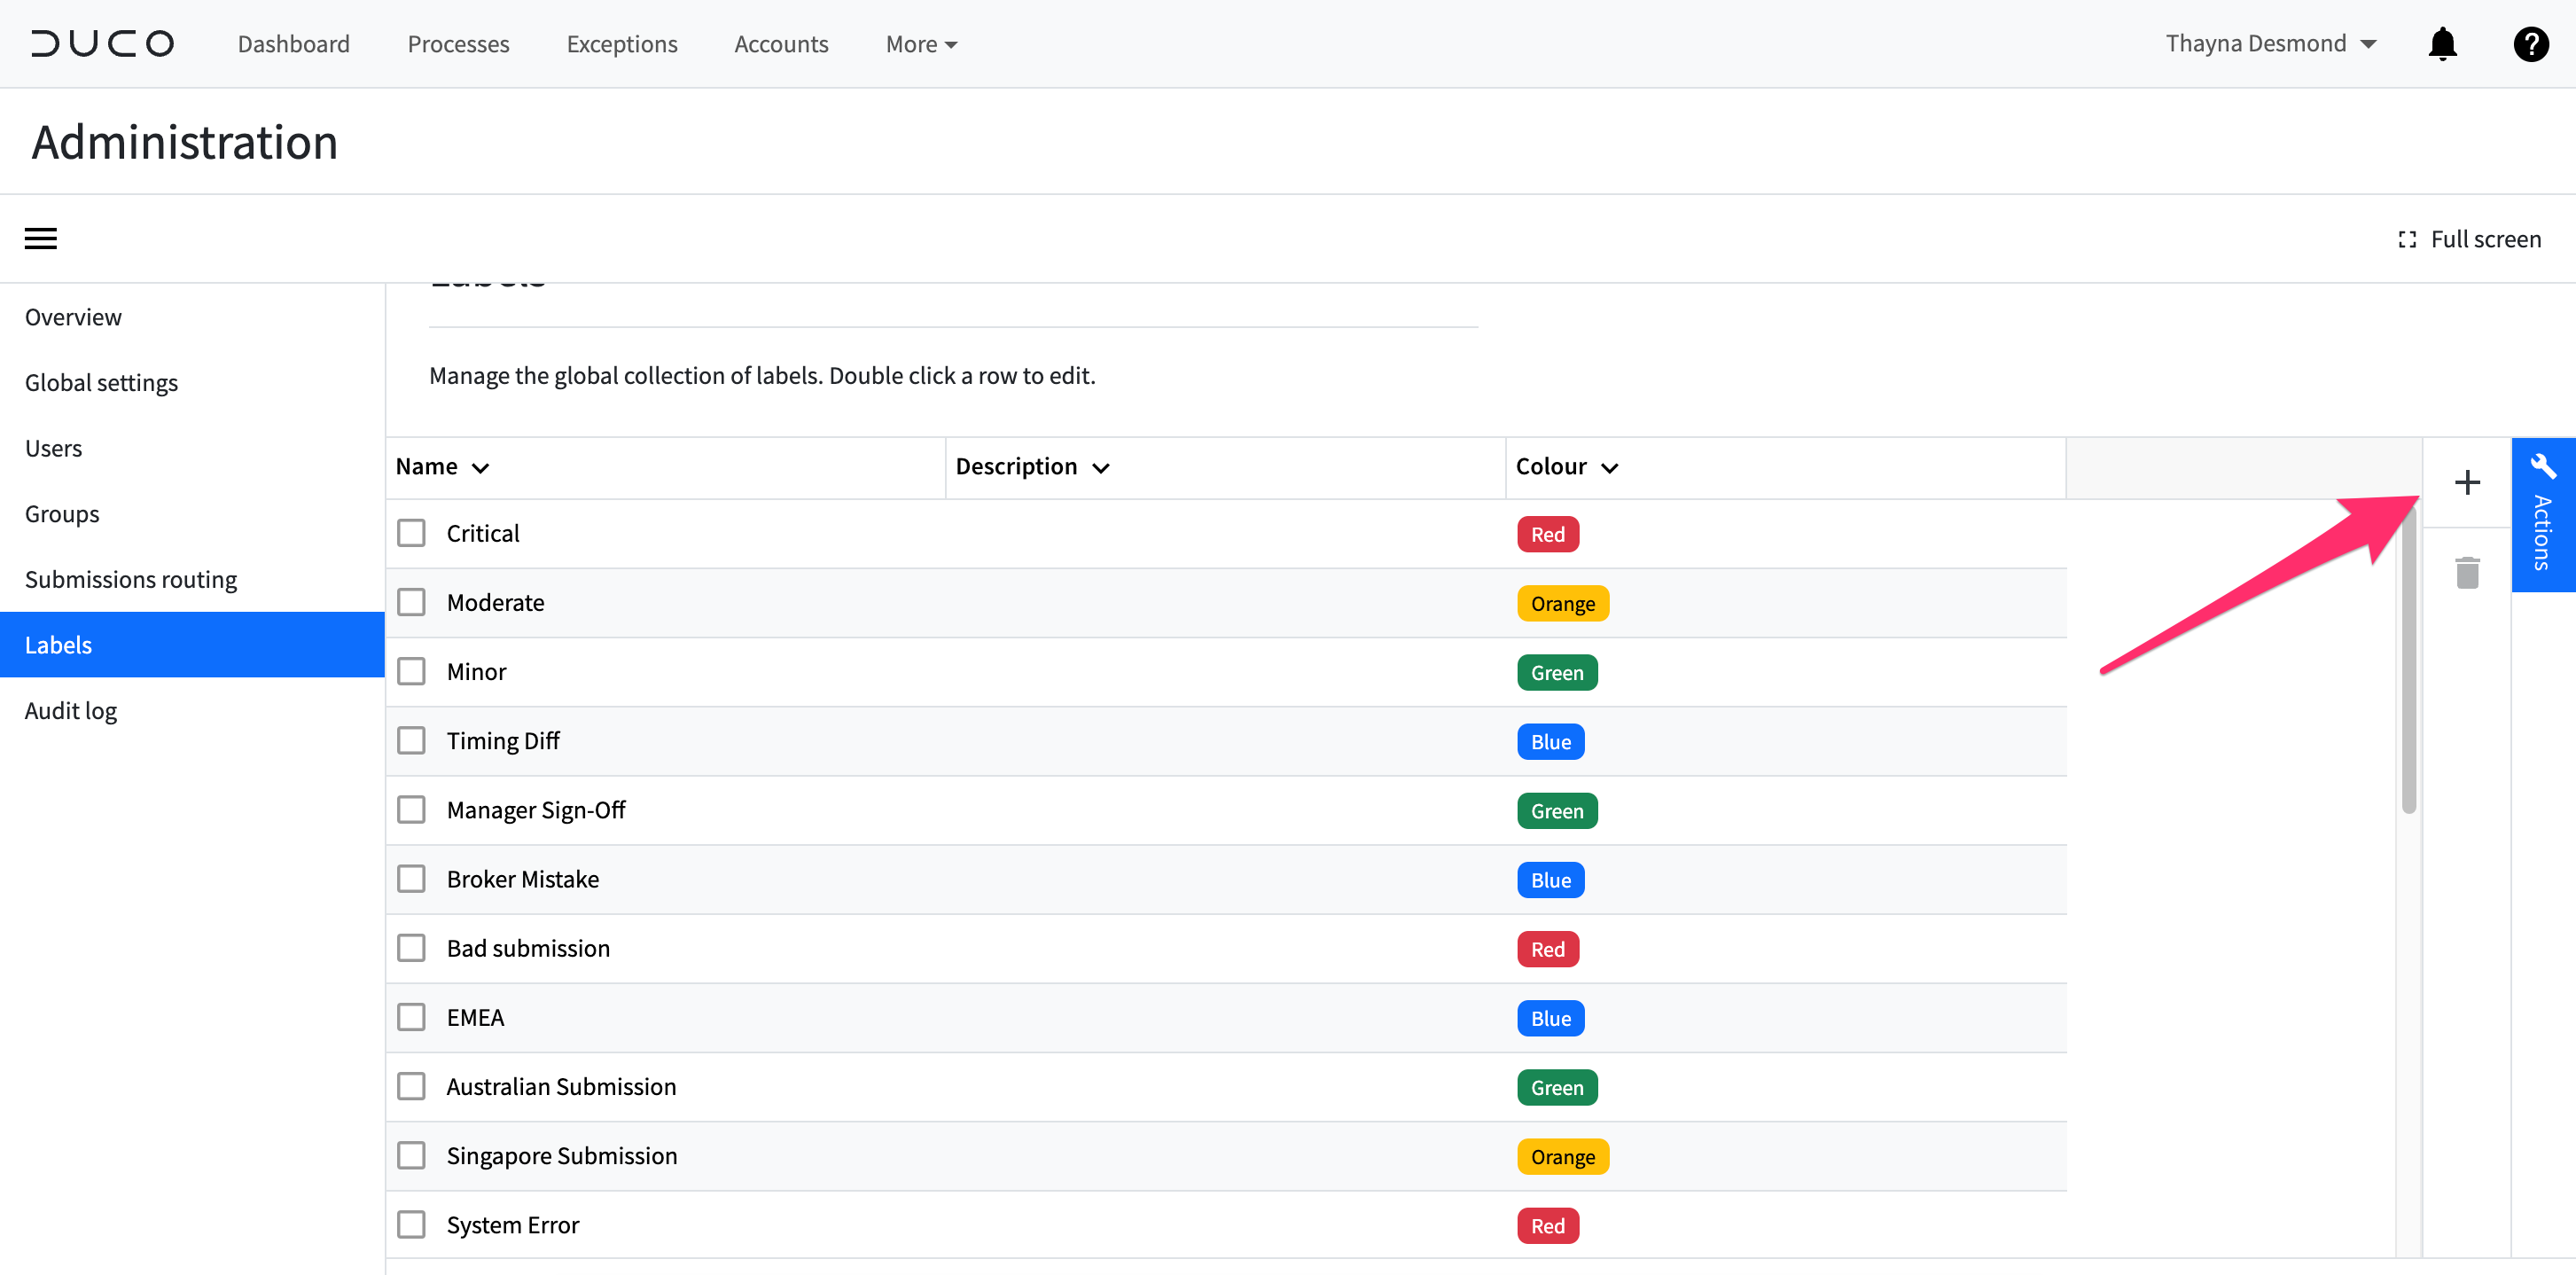Click the Orange badge for Singapore Submission

point(1562,1157)
